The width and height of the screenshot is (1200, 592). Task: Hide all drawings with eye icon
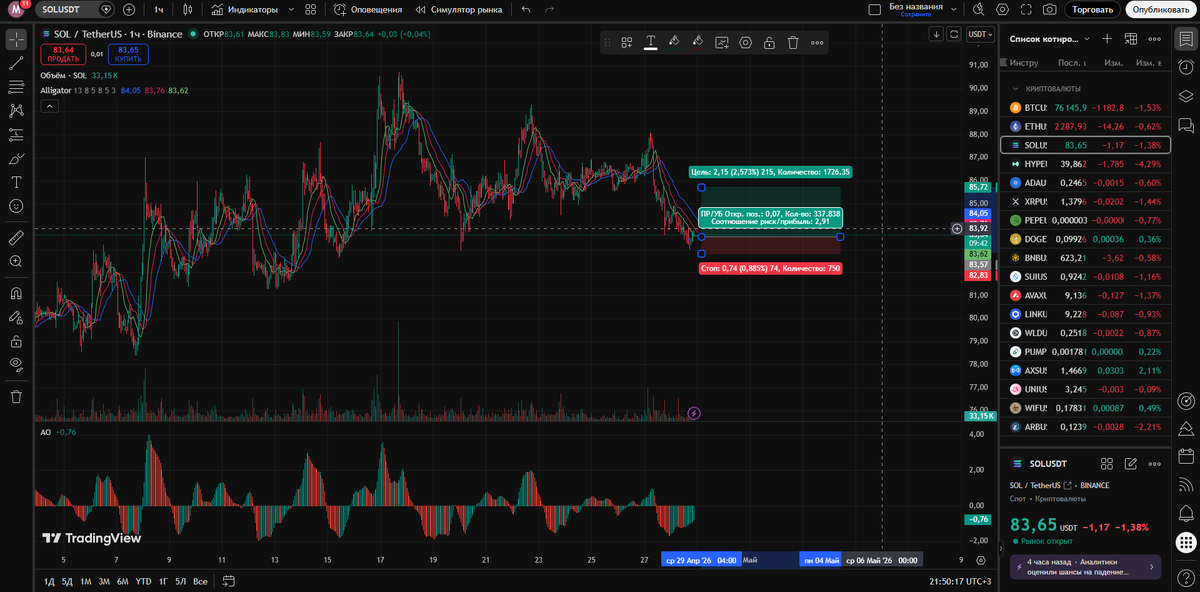click(x=16, y=364)
